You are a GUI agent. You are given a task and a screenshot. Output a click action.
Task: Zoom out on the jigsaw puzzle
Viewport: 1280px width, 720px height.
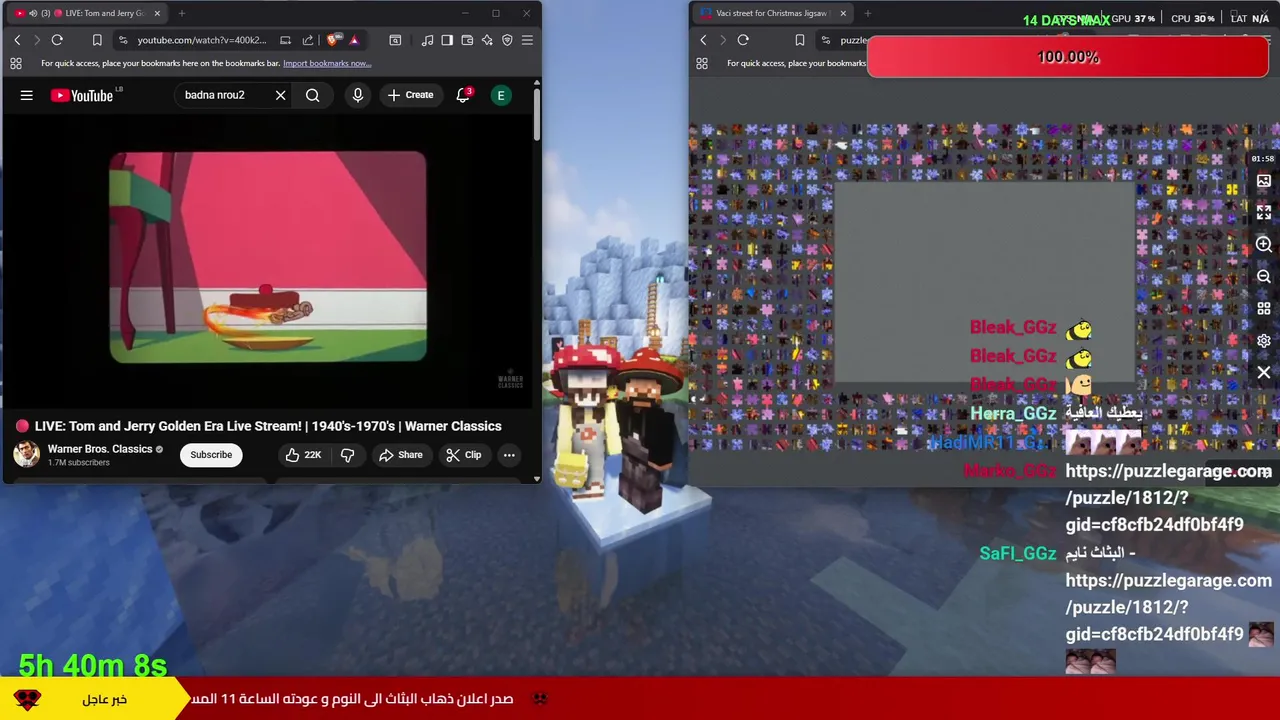(x=1264, y=277)
